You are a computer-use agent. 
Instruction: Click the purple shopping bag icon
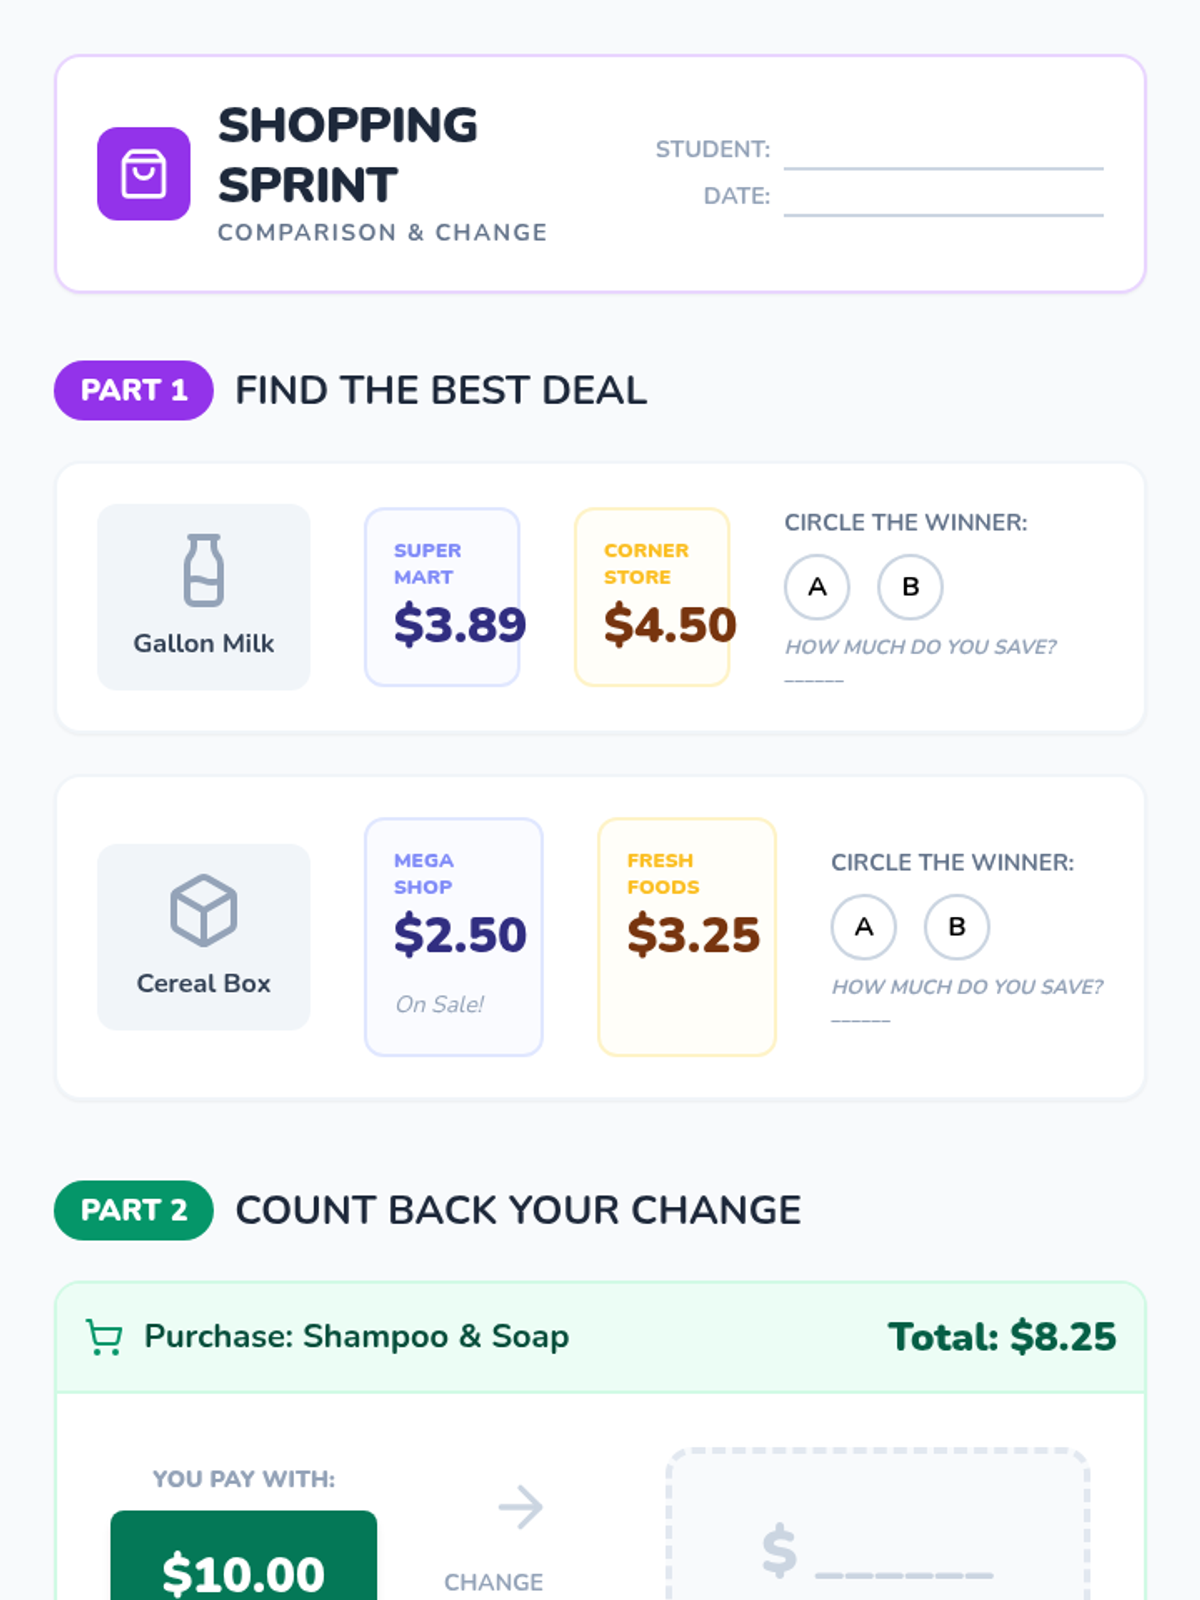click(x=143, y=174)
